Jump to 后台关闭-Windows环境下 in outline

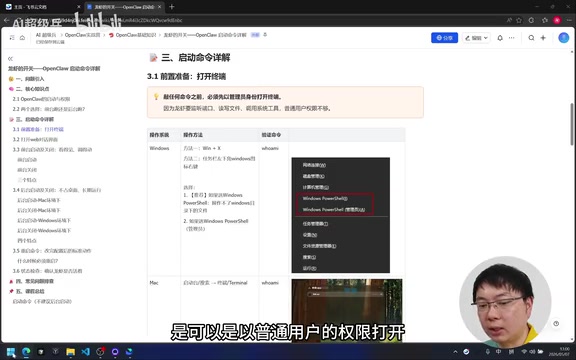[x=44, y=230]
